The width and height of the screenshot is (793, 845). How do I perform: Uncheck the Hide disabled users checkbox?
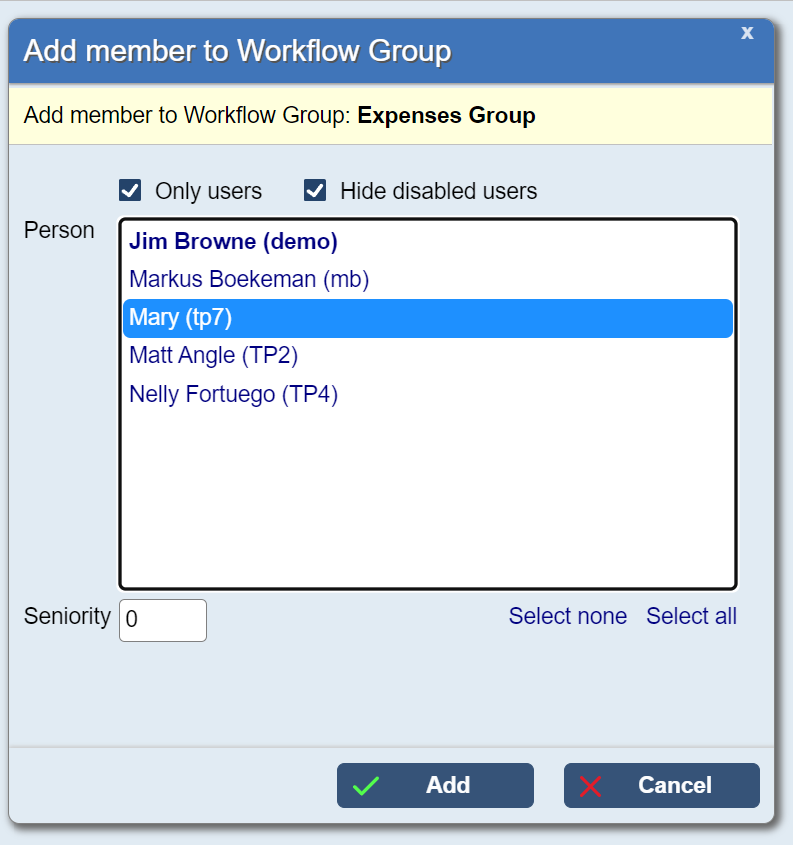(315, 191)
